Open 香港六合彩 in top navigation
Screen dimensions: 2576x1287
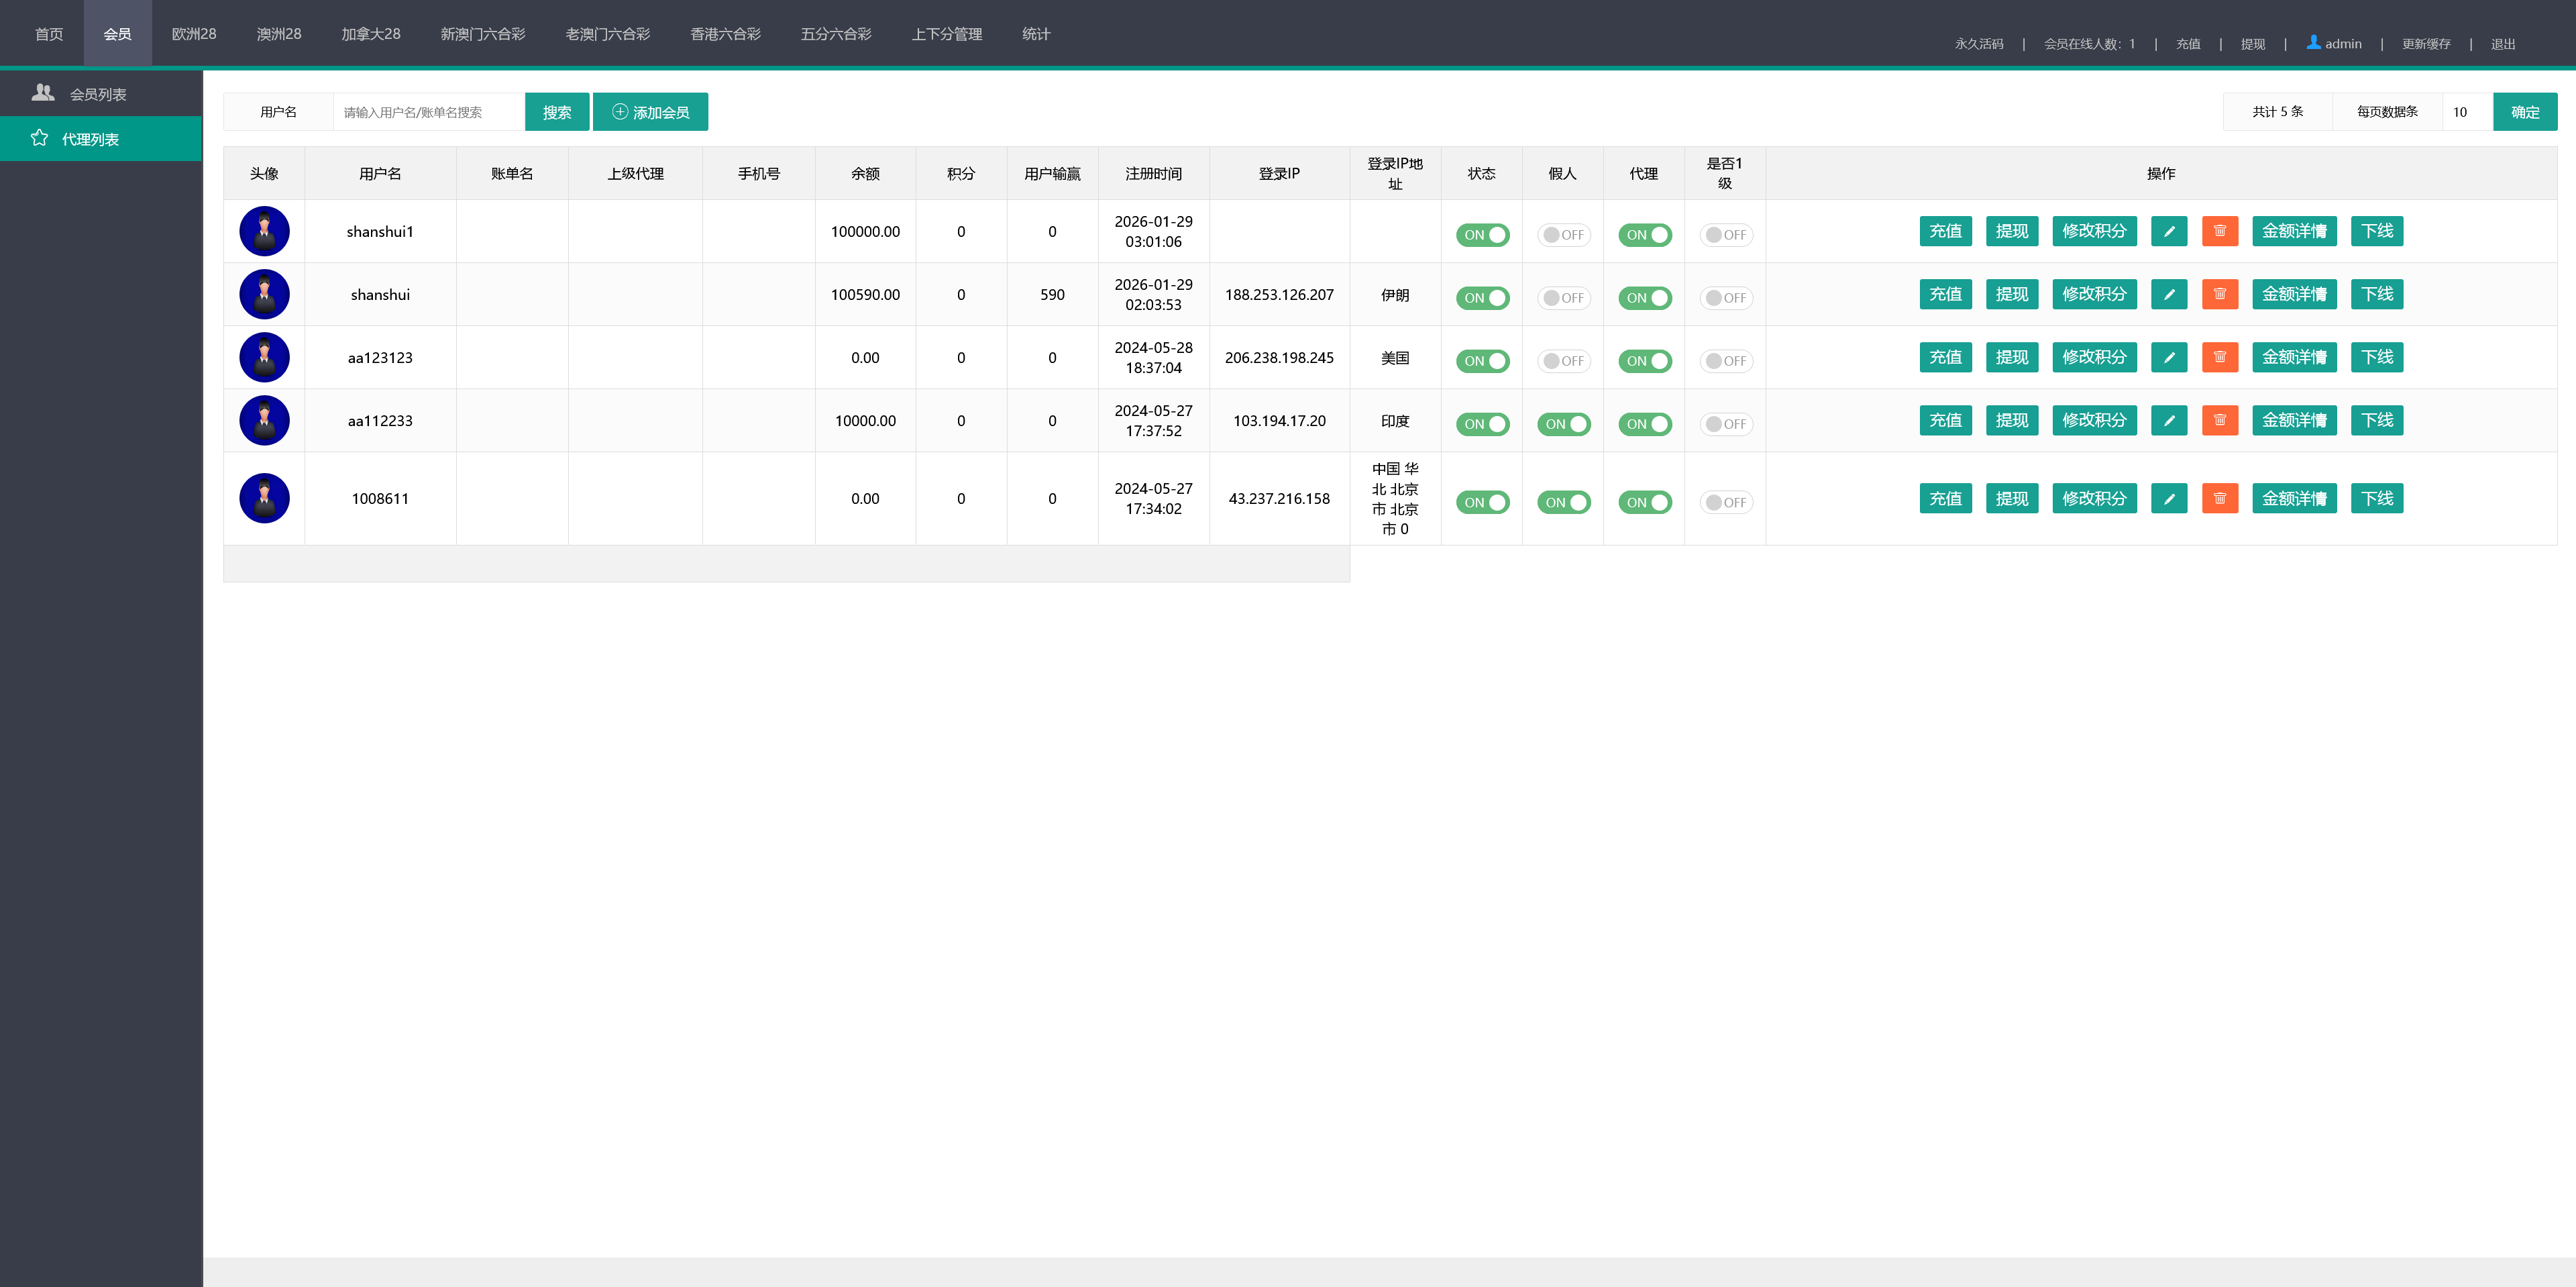pos(725,34)
